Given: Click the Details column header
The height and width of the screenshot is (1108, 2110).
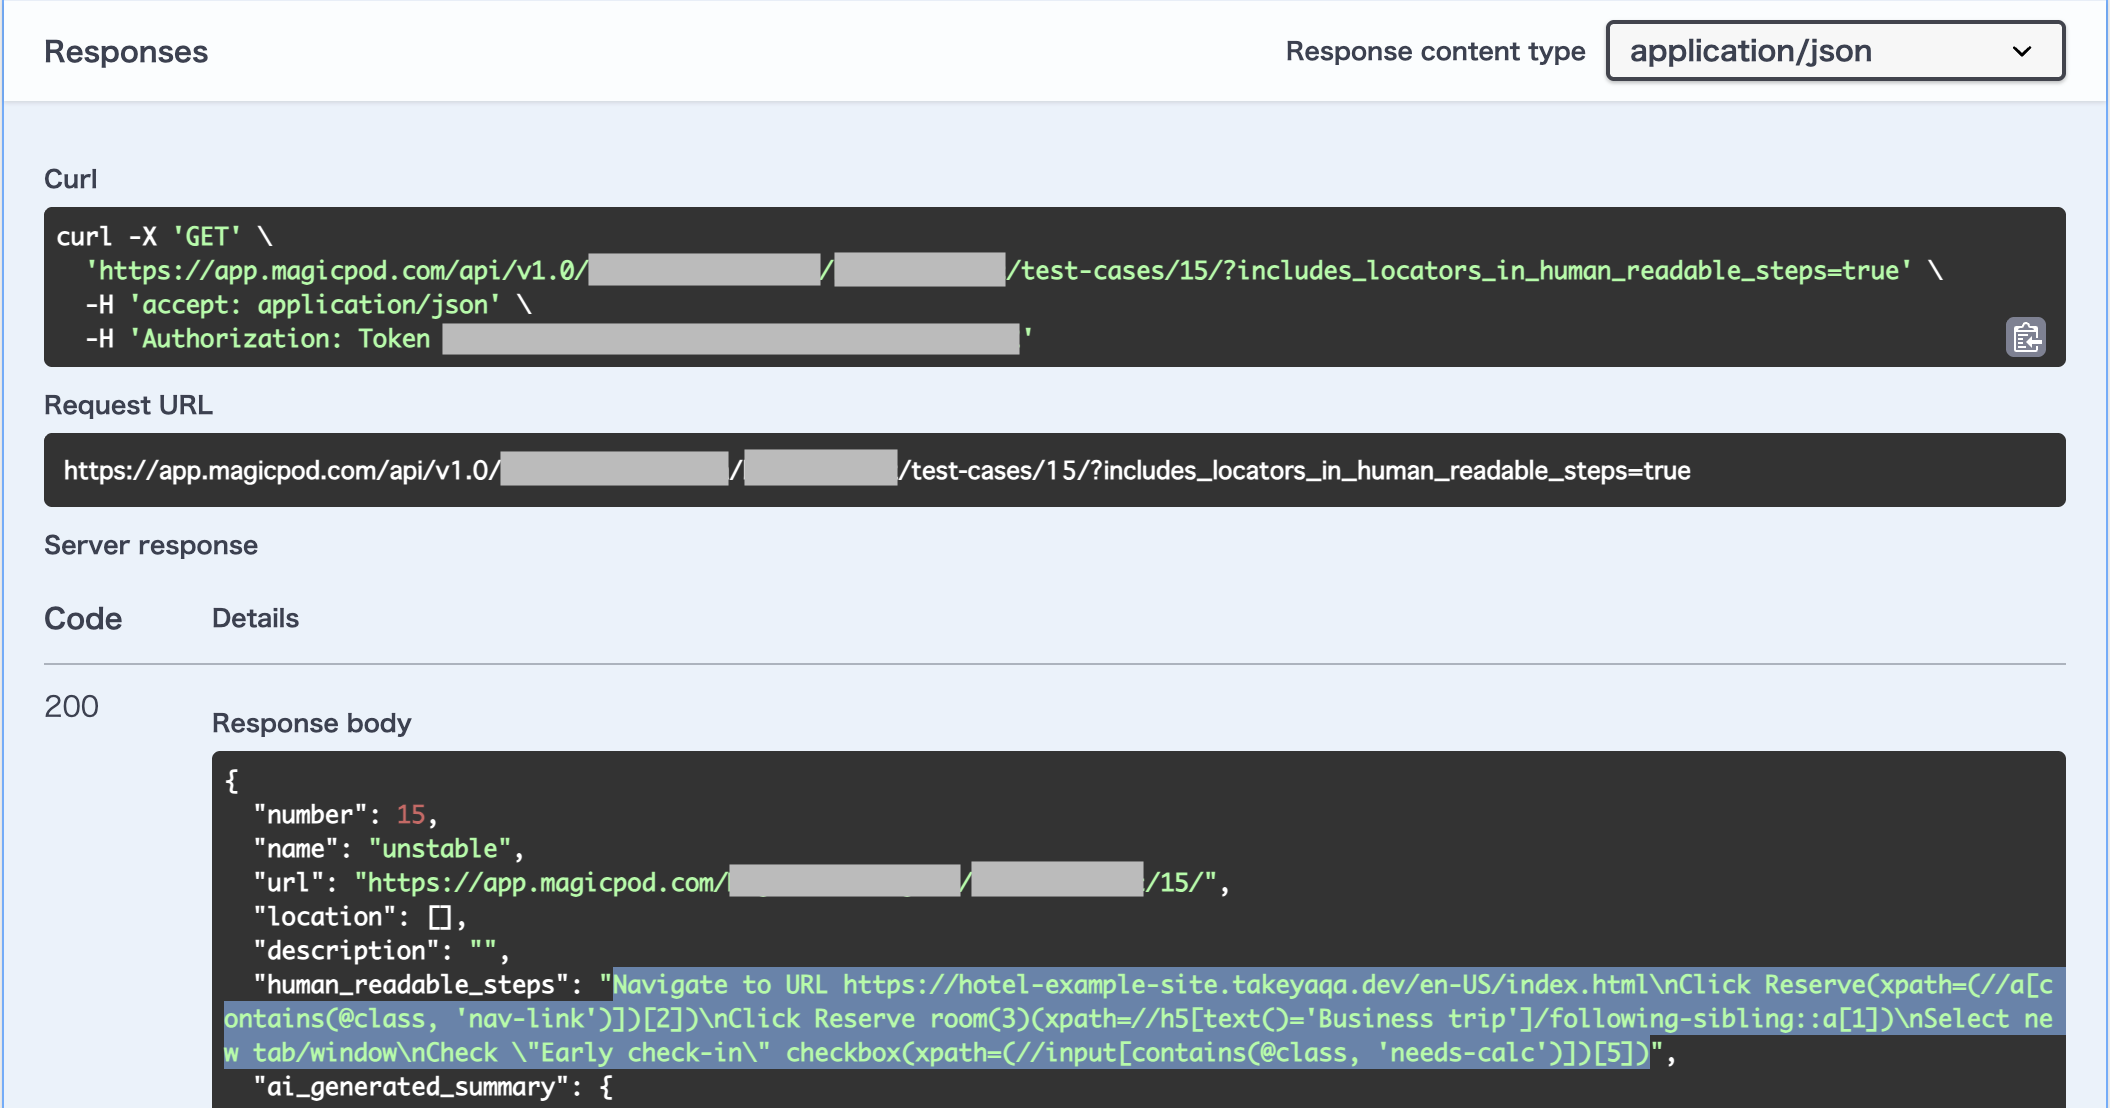Looking at the screenshot, I should [x=255, y=618].
